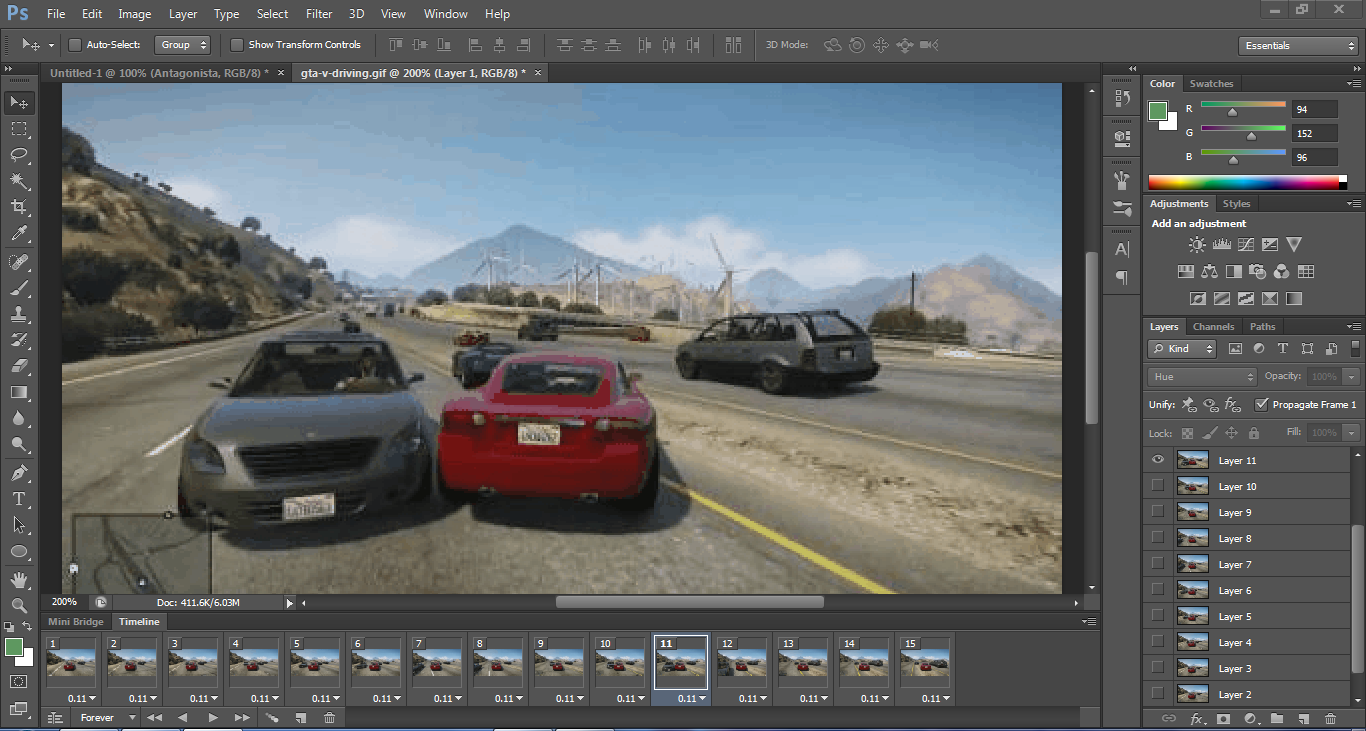Show Layer 6 via visibility box
This screenshot has width=1366, height=731.
click(1158, 590)
